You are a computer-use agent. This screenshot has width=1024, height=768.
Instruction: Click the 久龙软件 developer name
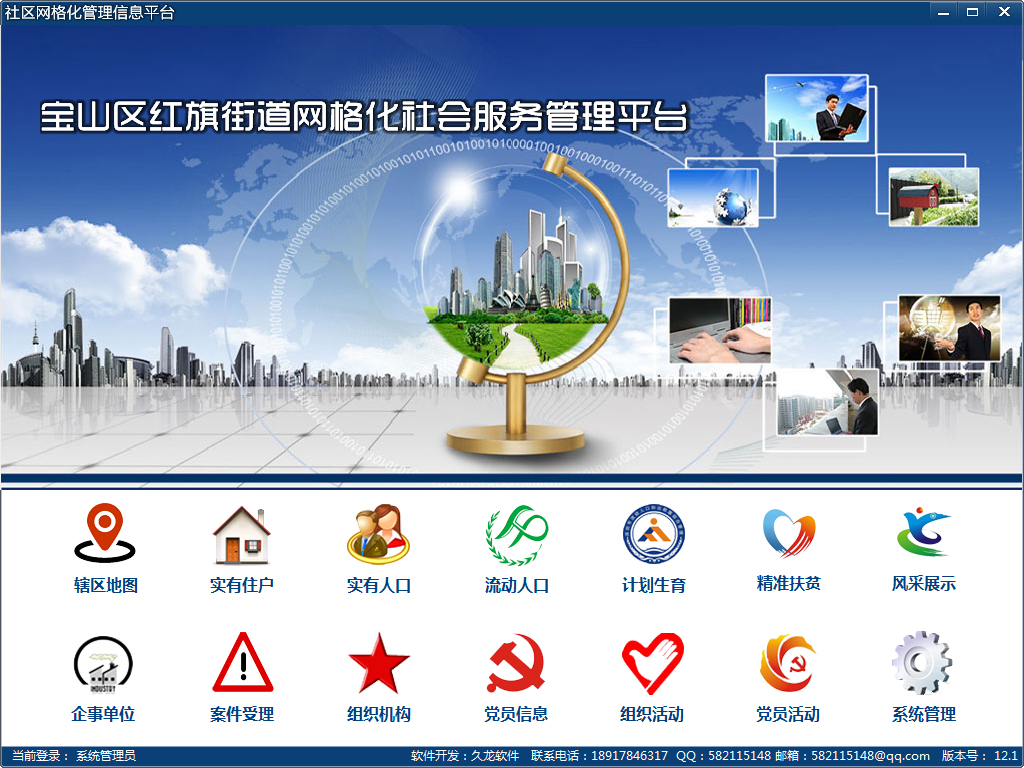[492, 757]
